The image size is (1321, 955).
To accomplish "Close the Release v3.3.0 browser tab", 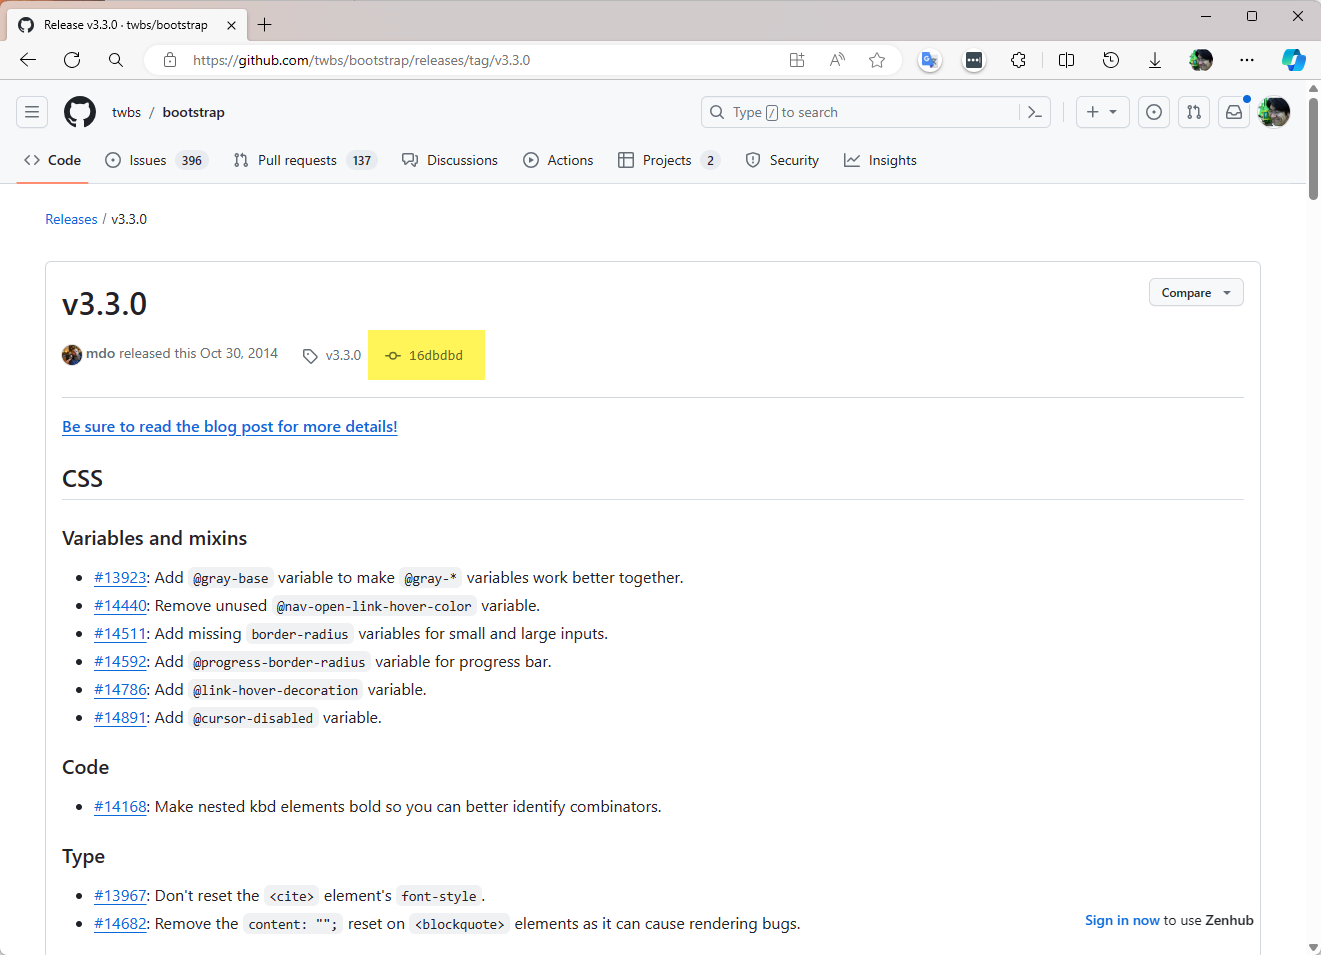I will 231,25.
